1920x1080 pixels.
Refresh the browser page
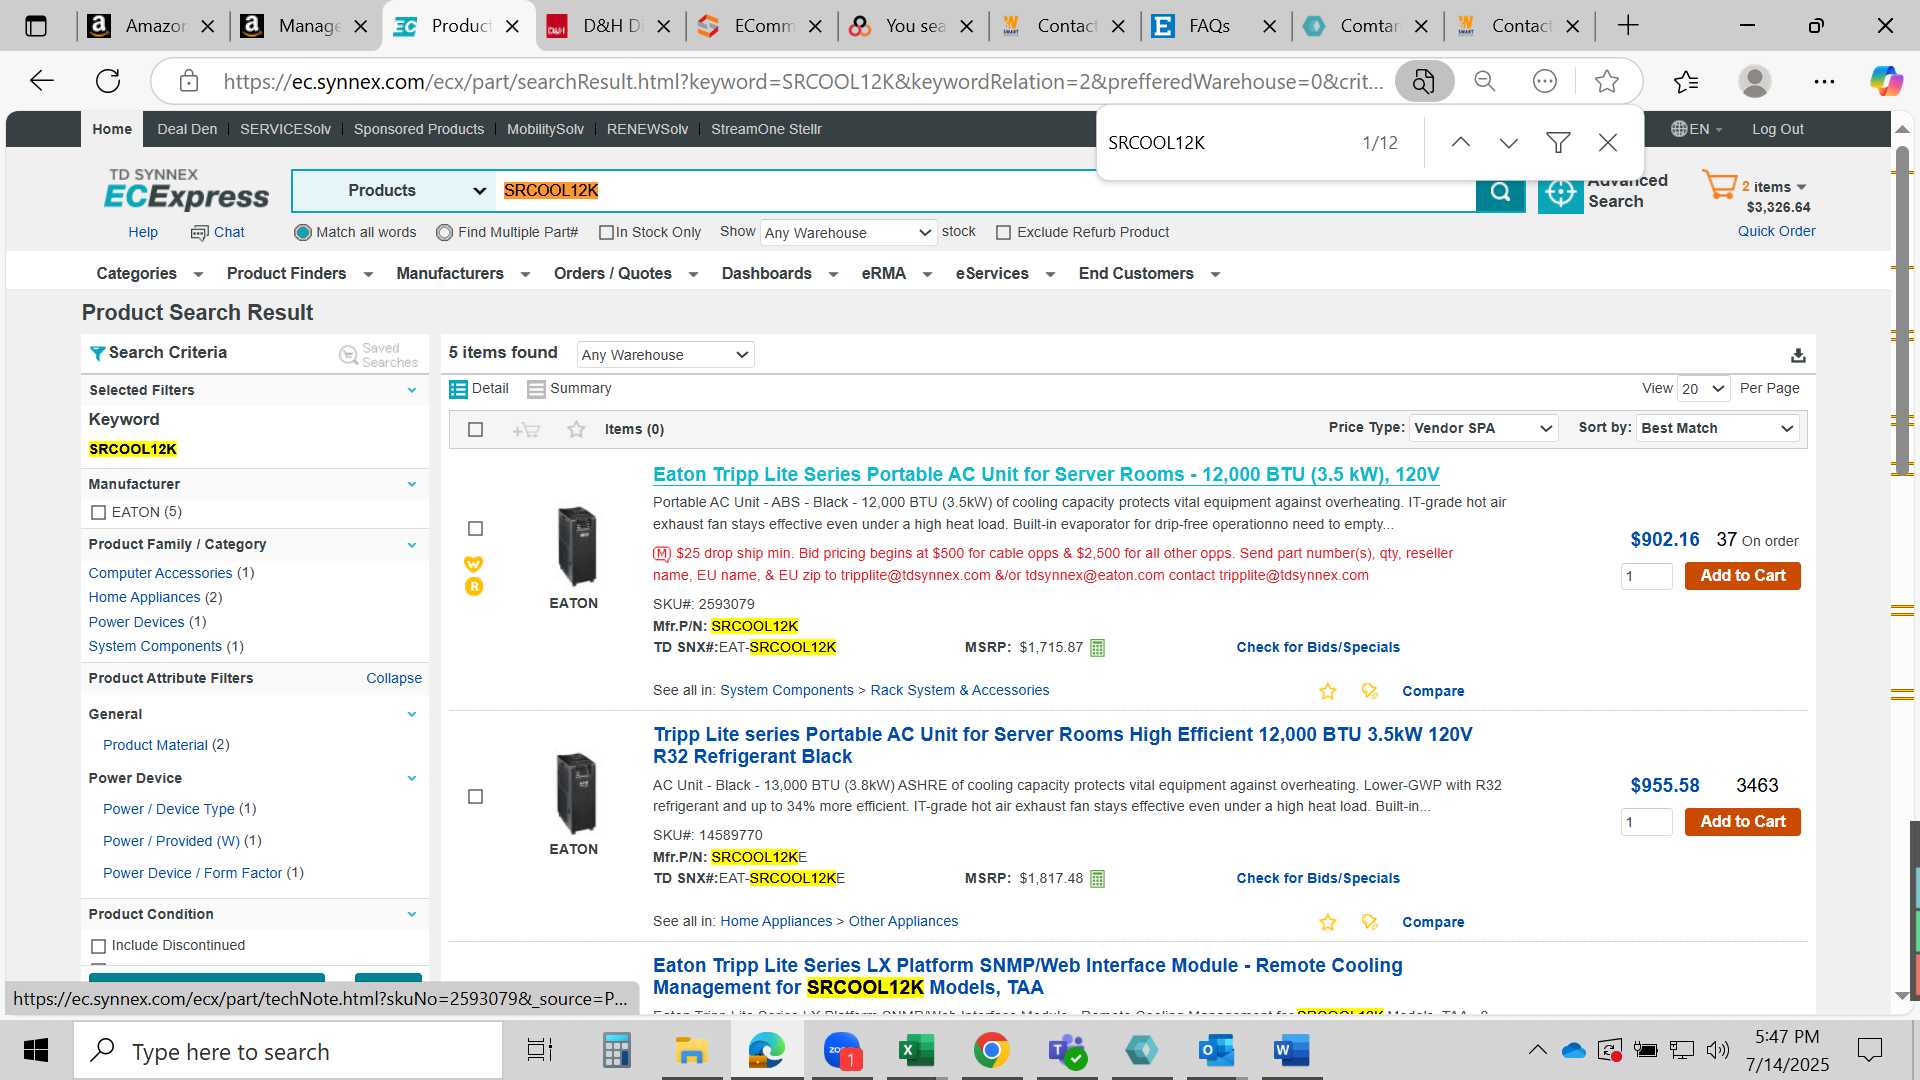108,81
